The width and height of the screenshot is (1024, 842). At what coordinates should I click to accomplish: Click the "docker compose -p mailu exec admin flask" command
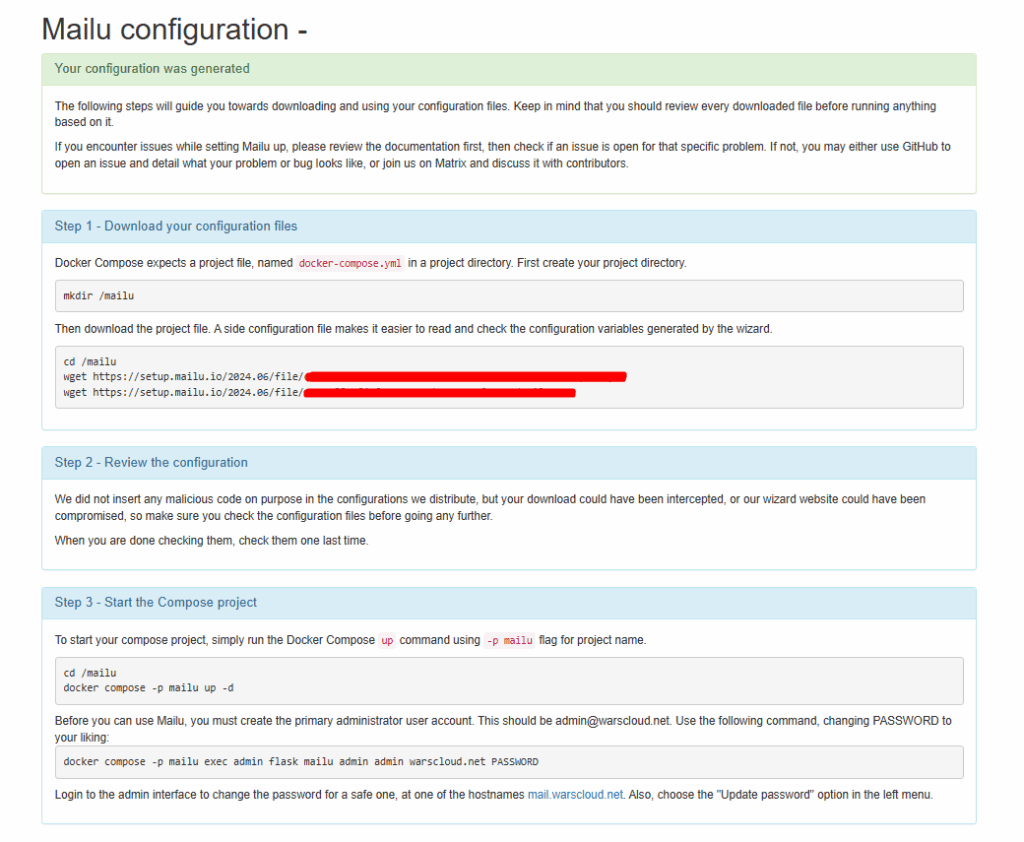coord(509,762)
